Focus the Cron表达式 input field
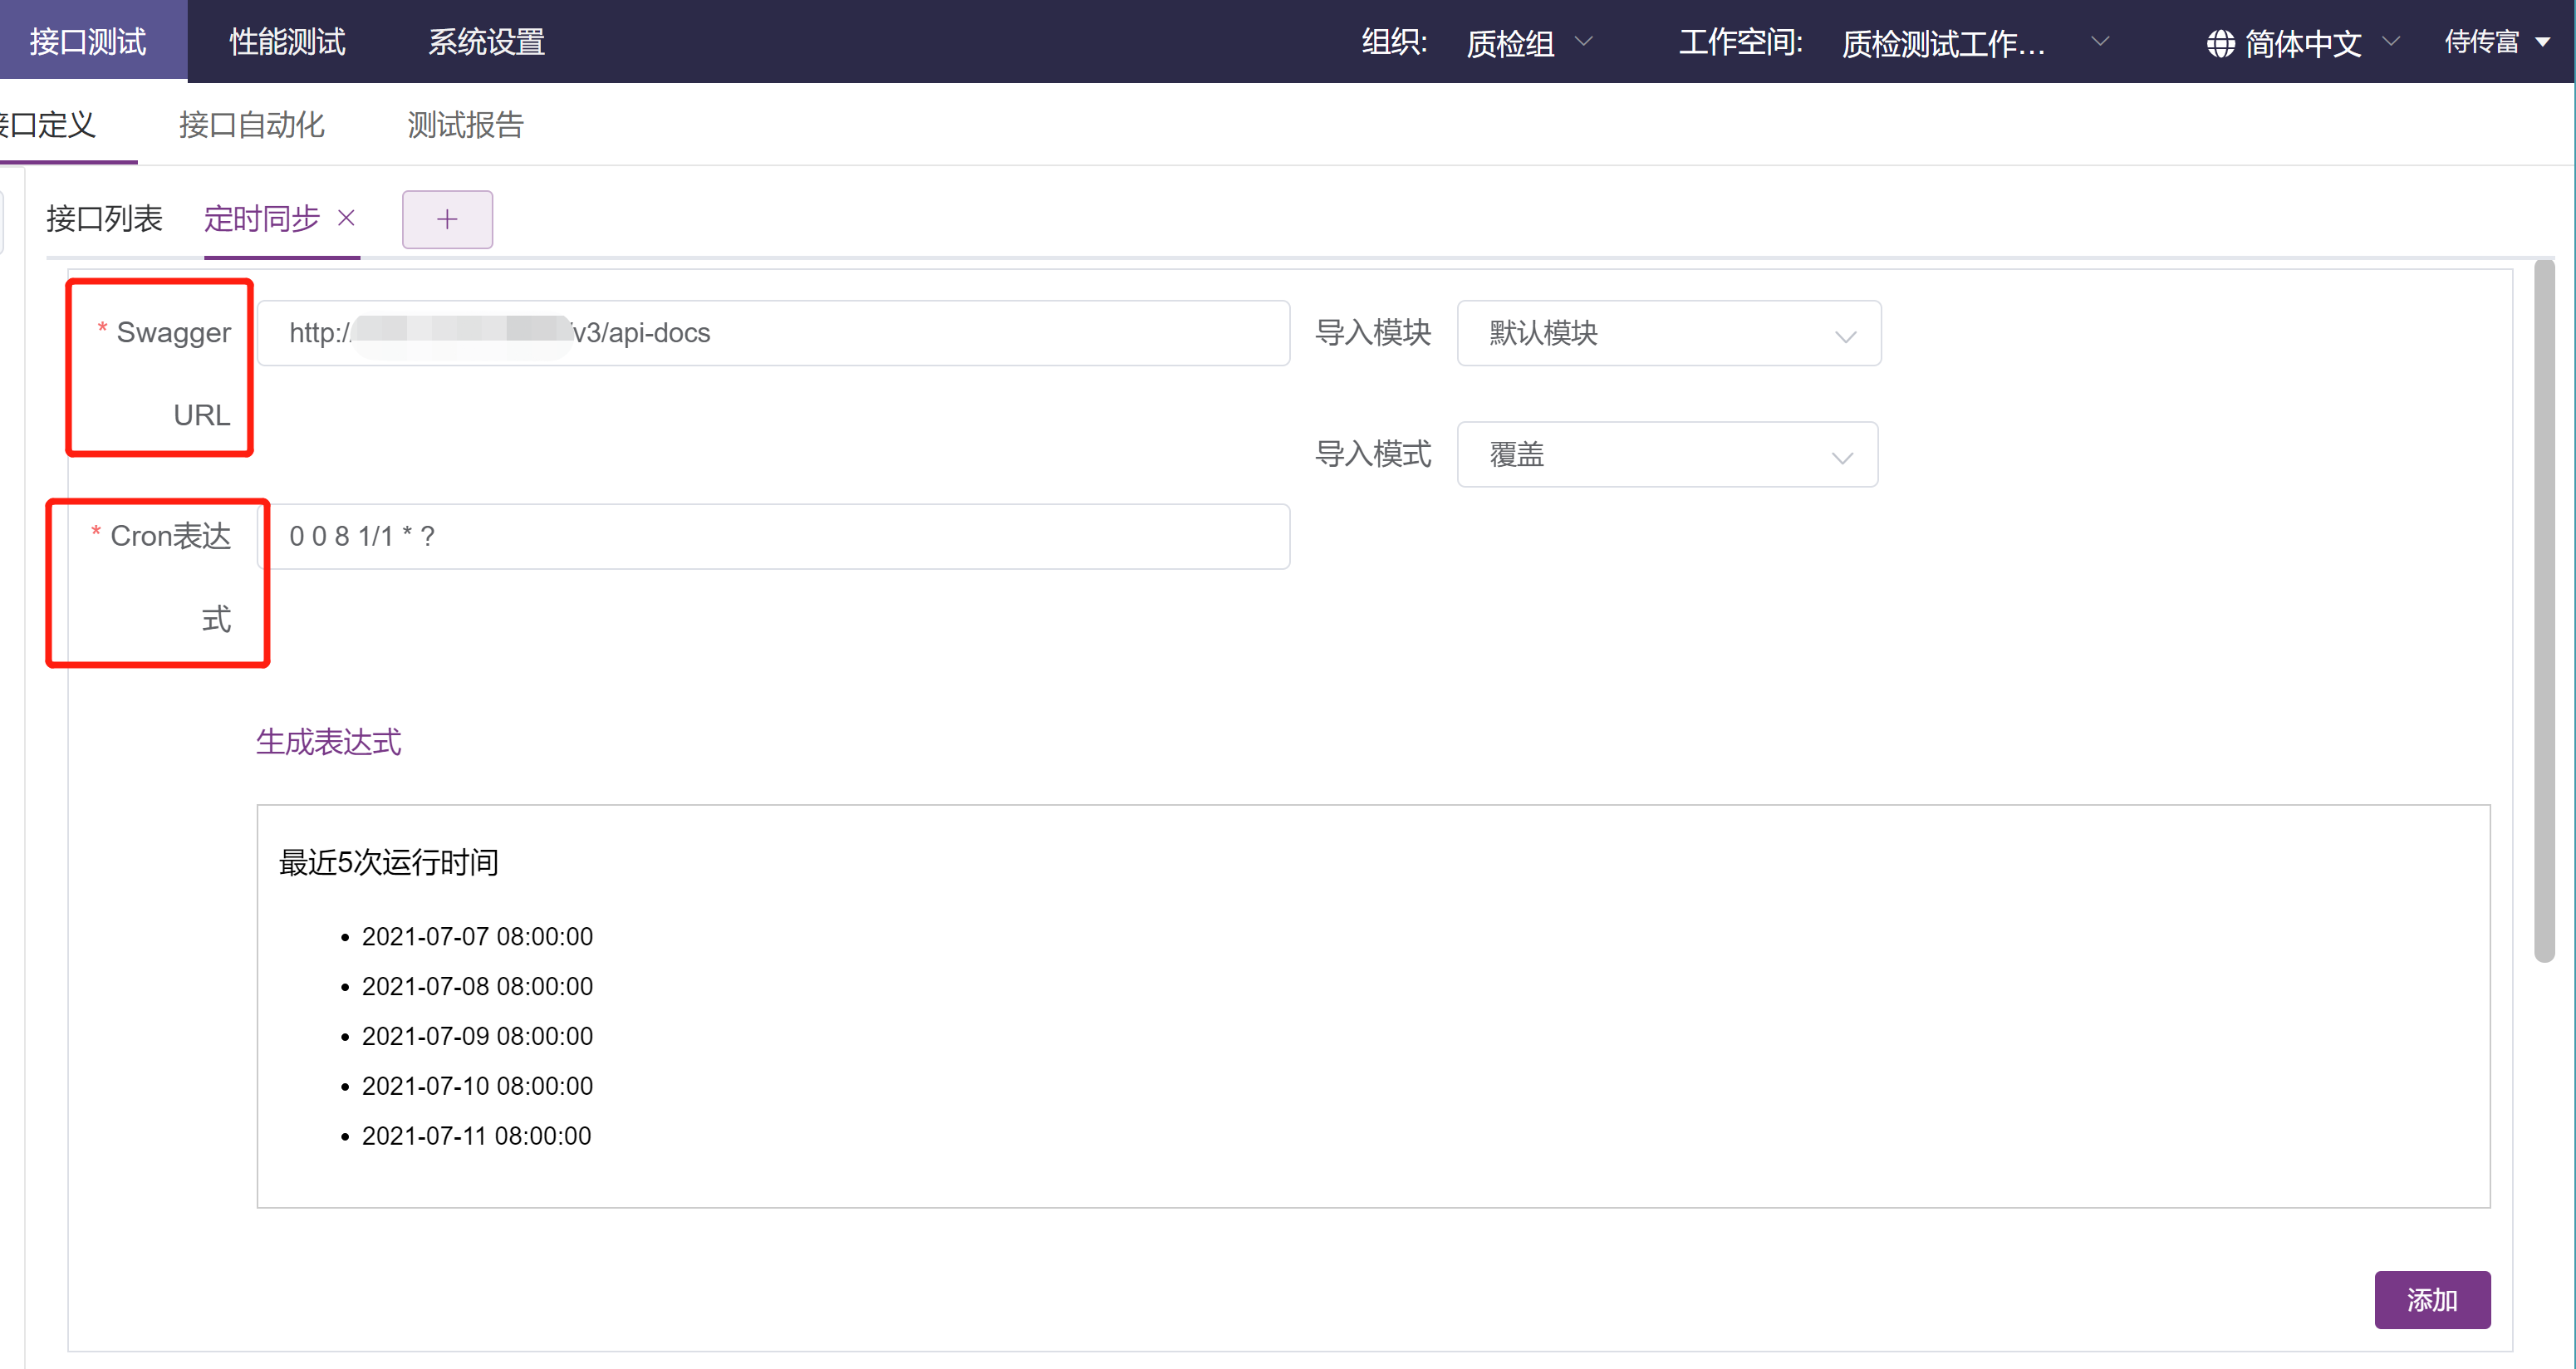Image resolution: width=2576 pixels, height=1369 pixels. 773,536
